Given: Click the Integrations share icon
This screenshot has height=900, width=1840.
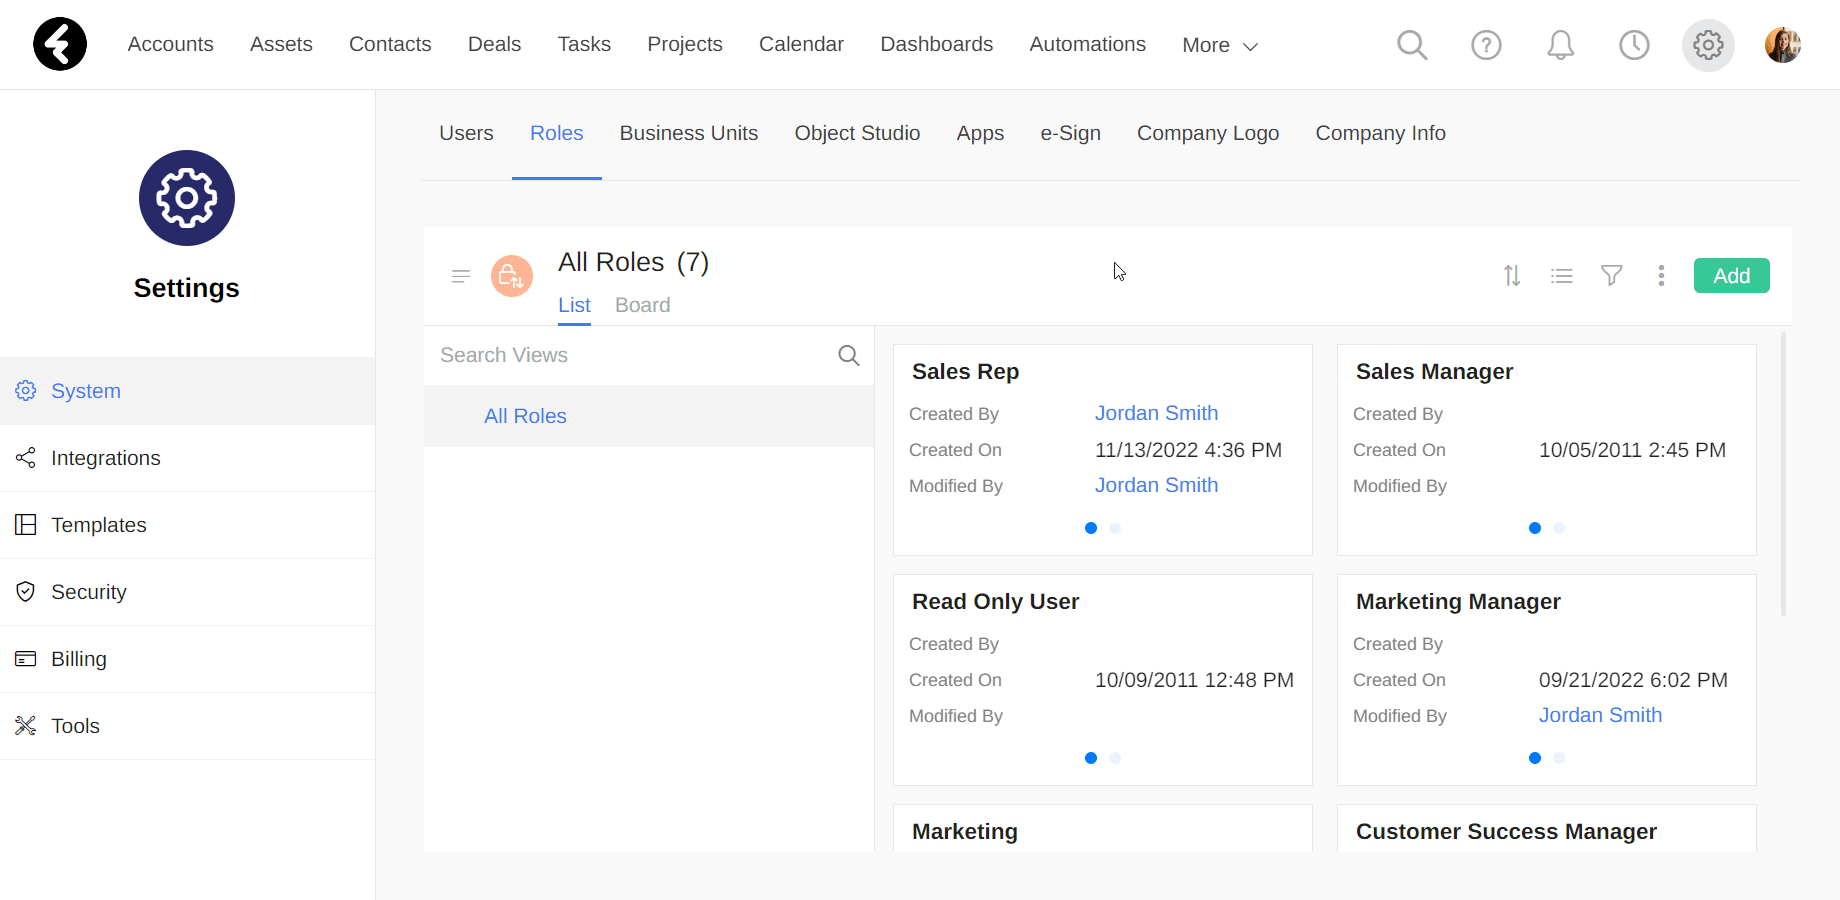Looking at the screenshot, I should (26, 458).
